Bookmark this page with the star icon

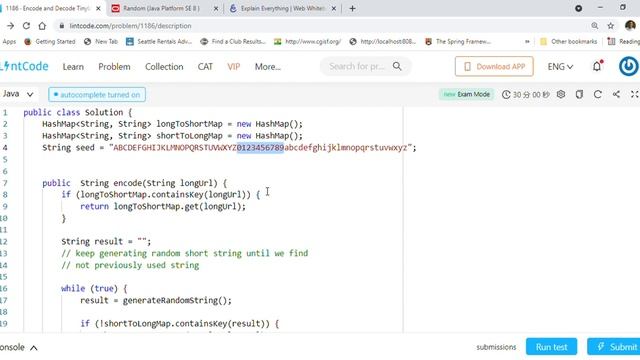(x=611, y=26)
